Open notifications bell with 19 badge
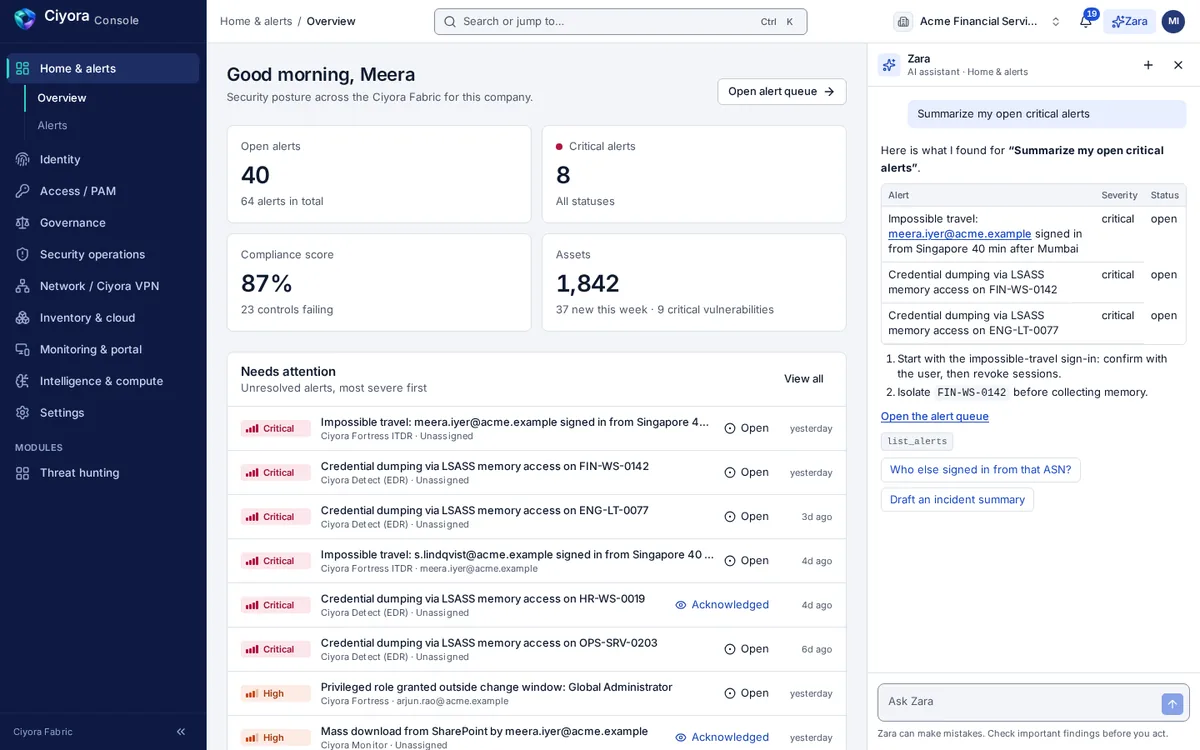This screenshot has width=1200, height=750. pos(1086,21)
